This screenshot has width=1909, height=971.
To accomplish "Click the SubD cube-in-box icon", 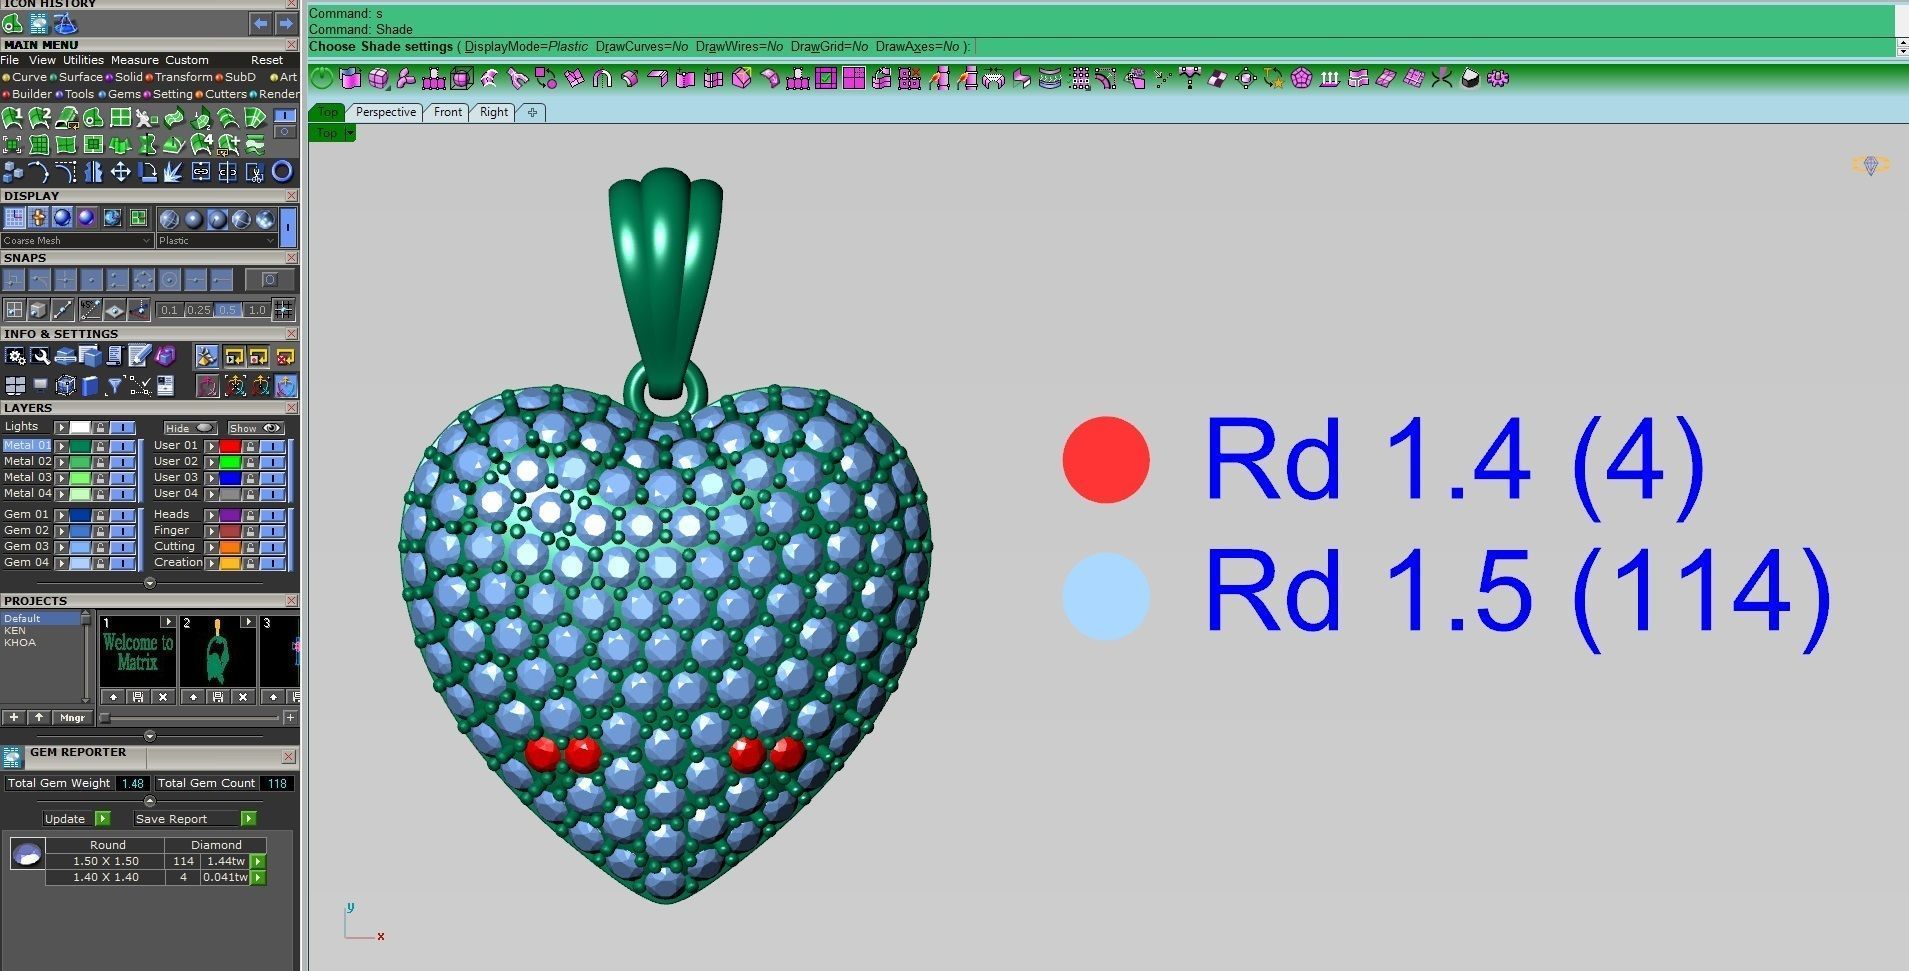I will (x=461, y=78).
